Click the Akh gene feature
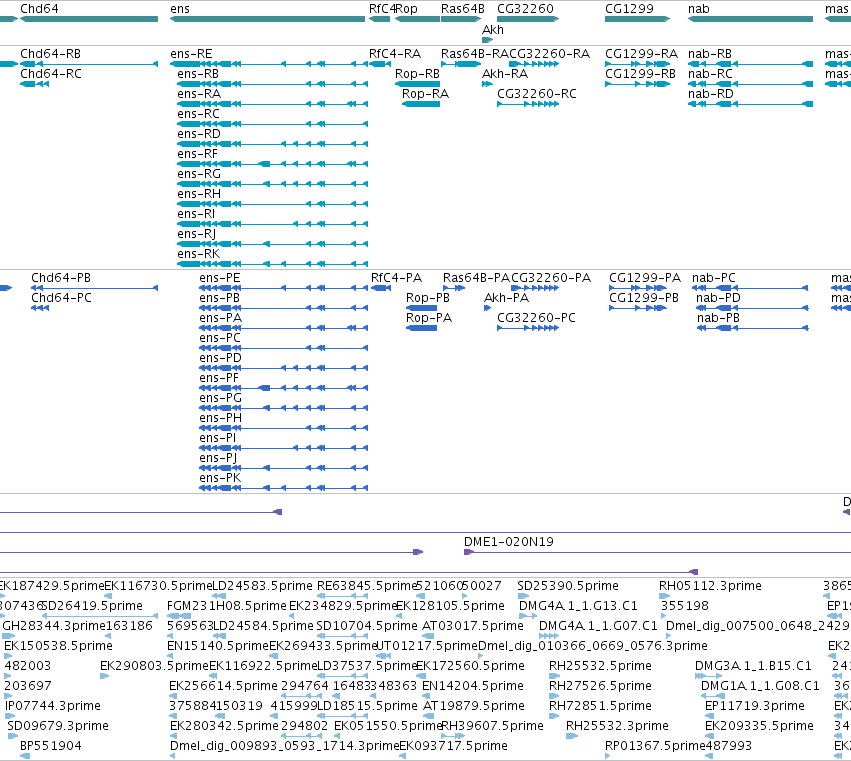 [487, 40]
